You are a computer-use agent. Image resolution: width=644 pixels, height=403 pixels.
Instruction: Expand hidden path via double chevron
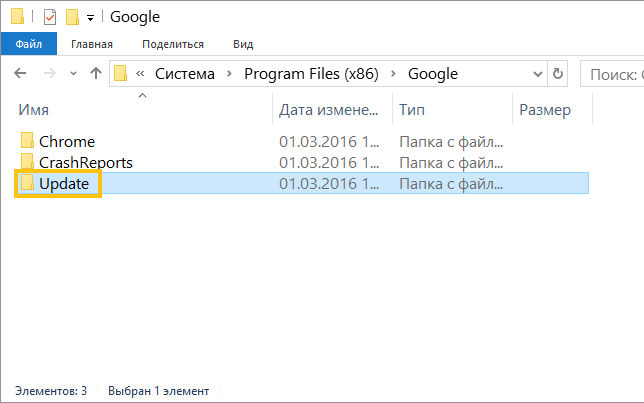click(x=140, y=74)
